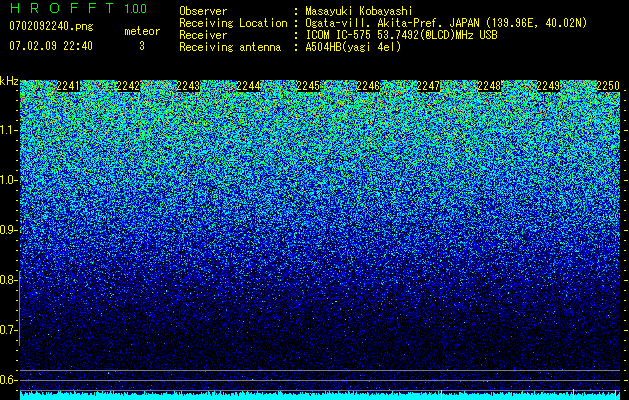Click the Observer label

point(203,11)
